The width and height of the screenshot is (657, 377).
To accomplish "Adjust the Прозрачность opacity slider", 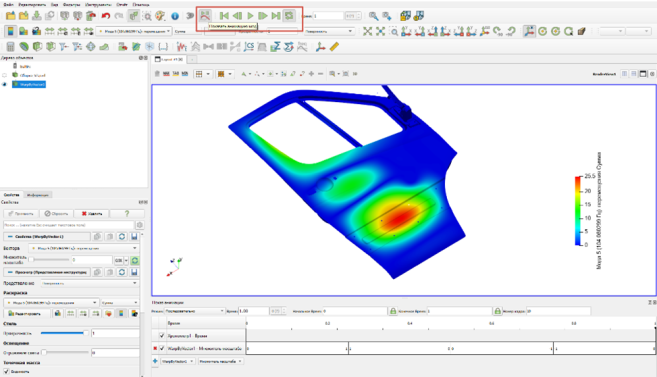I will 65,333.
